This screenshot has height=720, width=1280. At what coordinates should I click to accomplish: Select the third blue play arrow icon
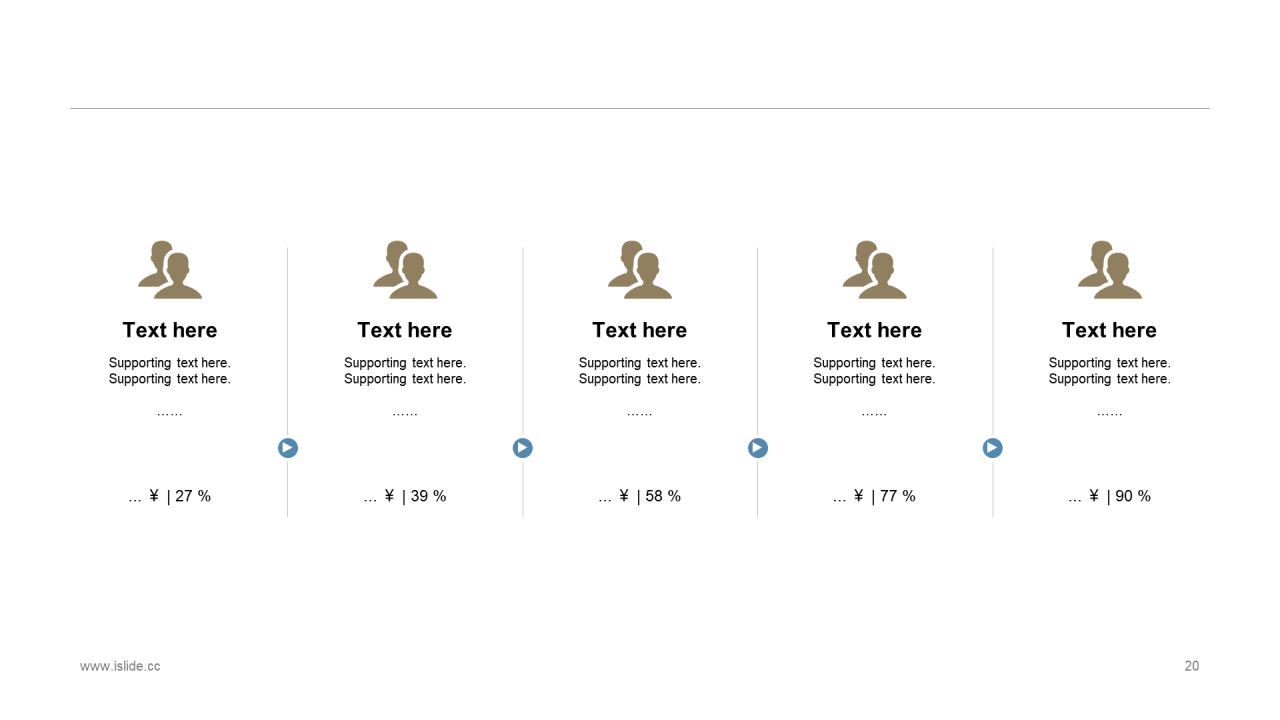758,448
